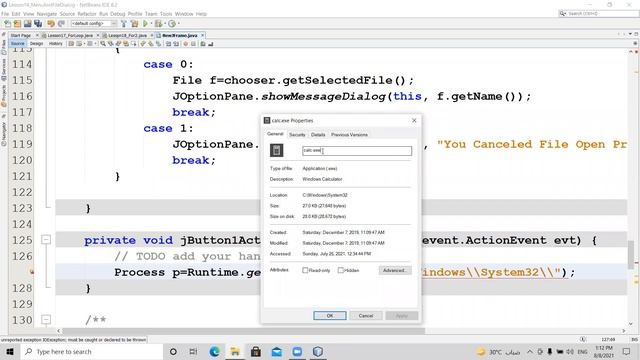The image size is (640, 360).
Task: Run the project with green play icon
Action: click(x=145, y=24)
